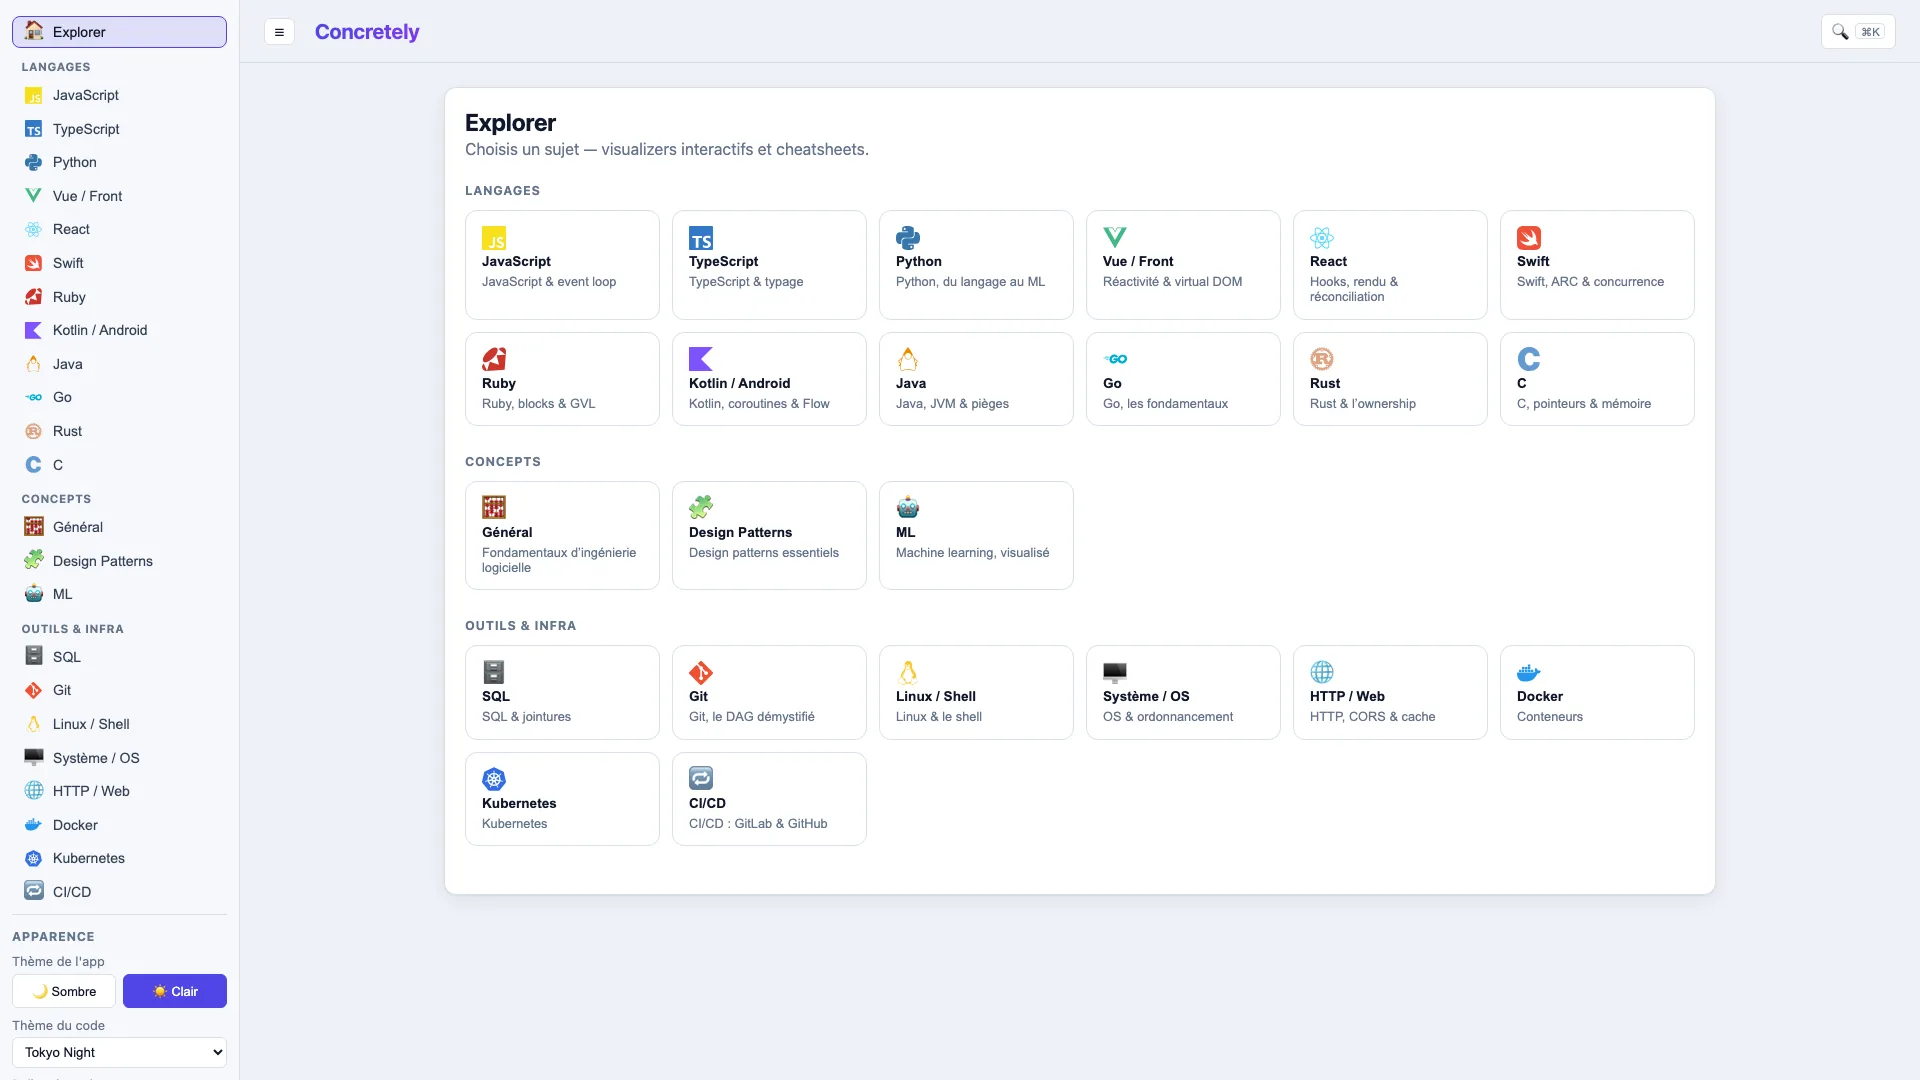The height and width of the screenshot is (1080, 1920).
Task: Click the globe icon on the HTTP / Web card
Action: (x=1322, y=672)
